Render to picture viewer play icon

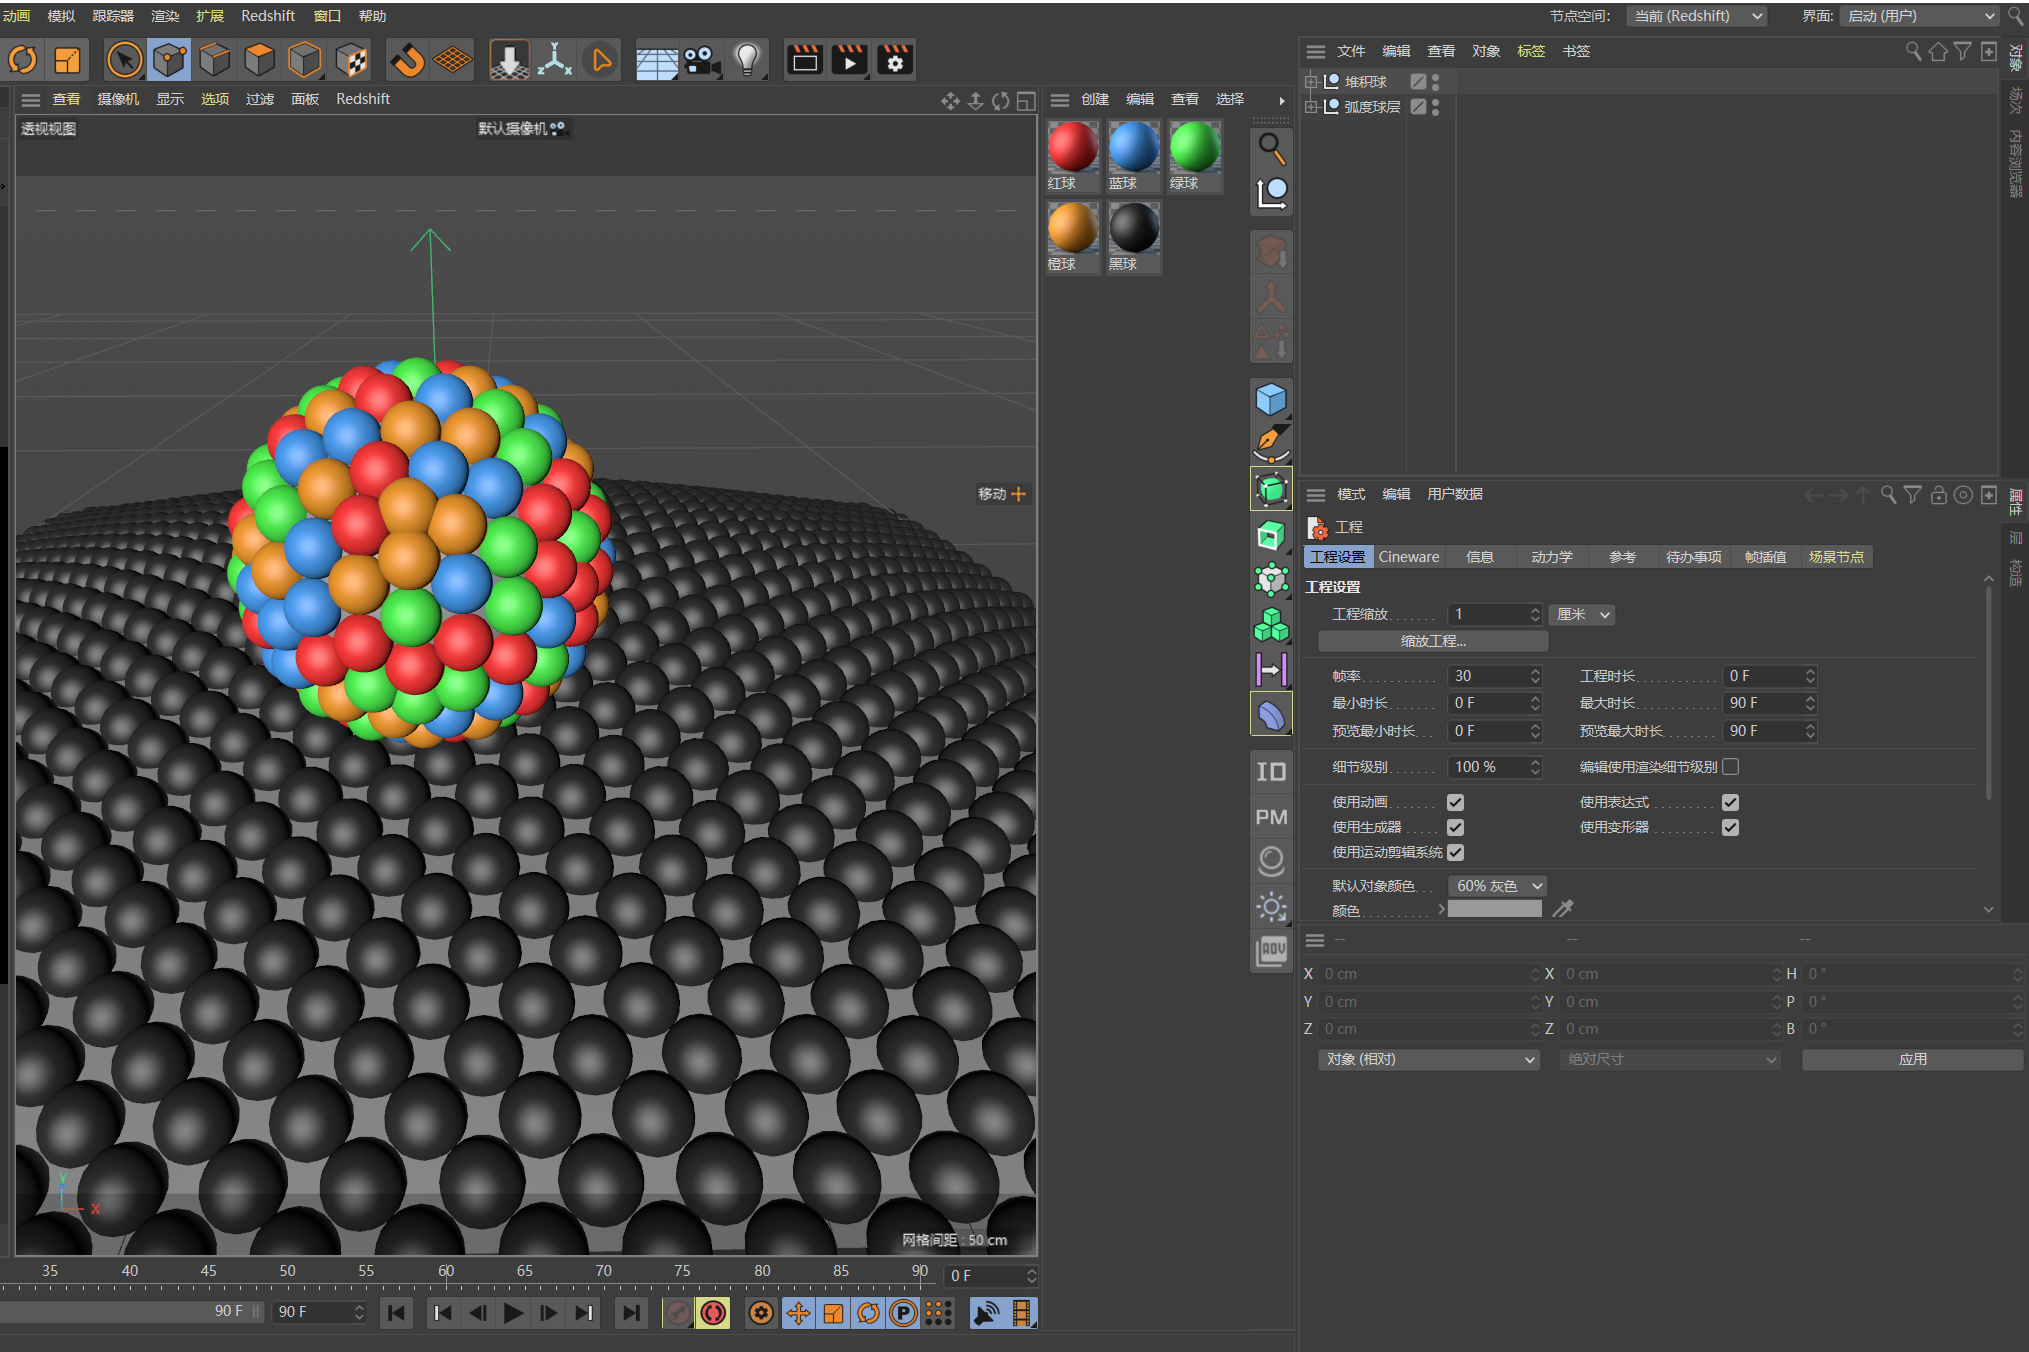pos(850,60)
